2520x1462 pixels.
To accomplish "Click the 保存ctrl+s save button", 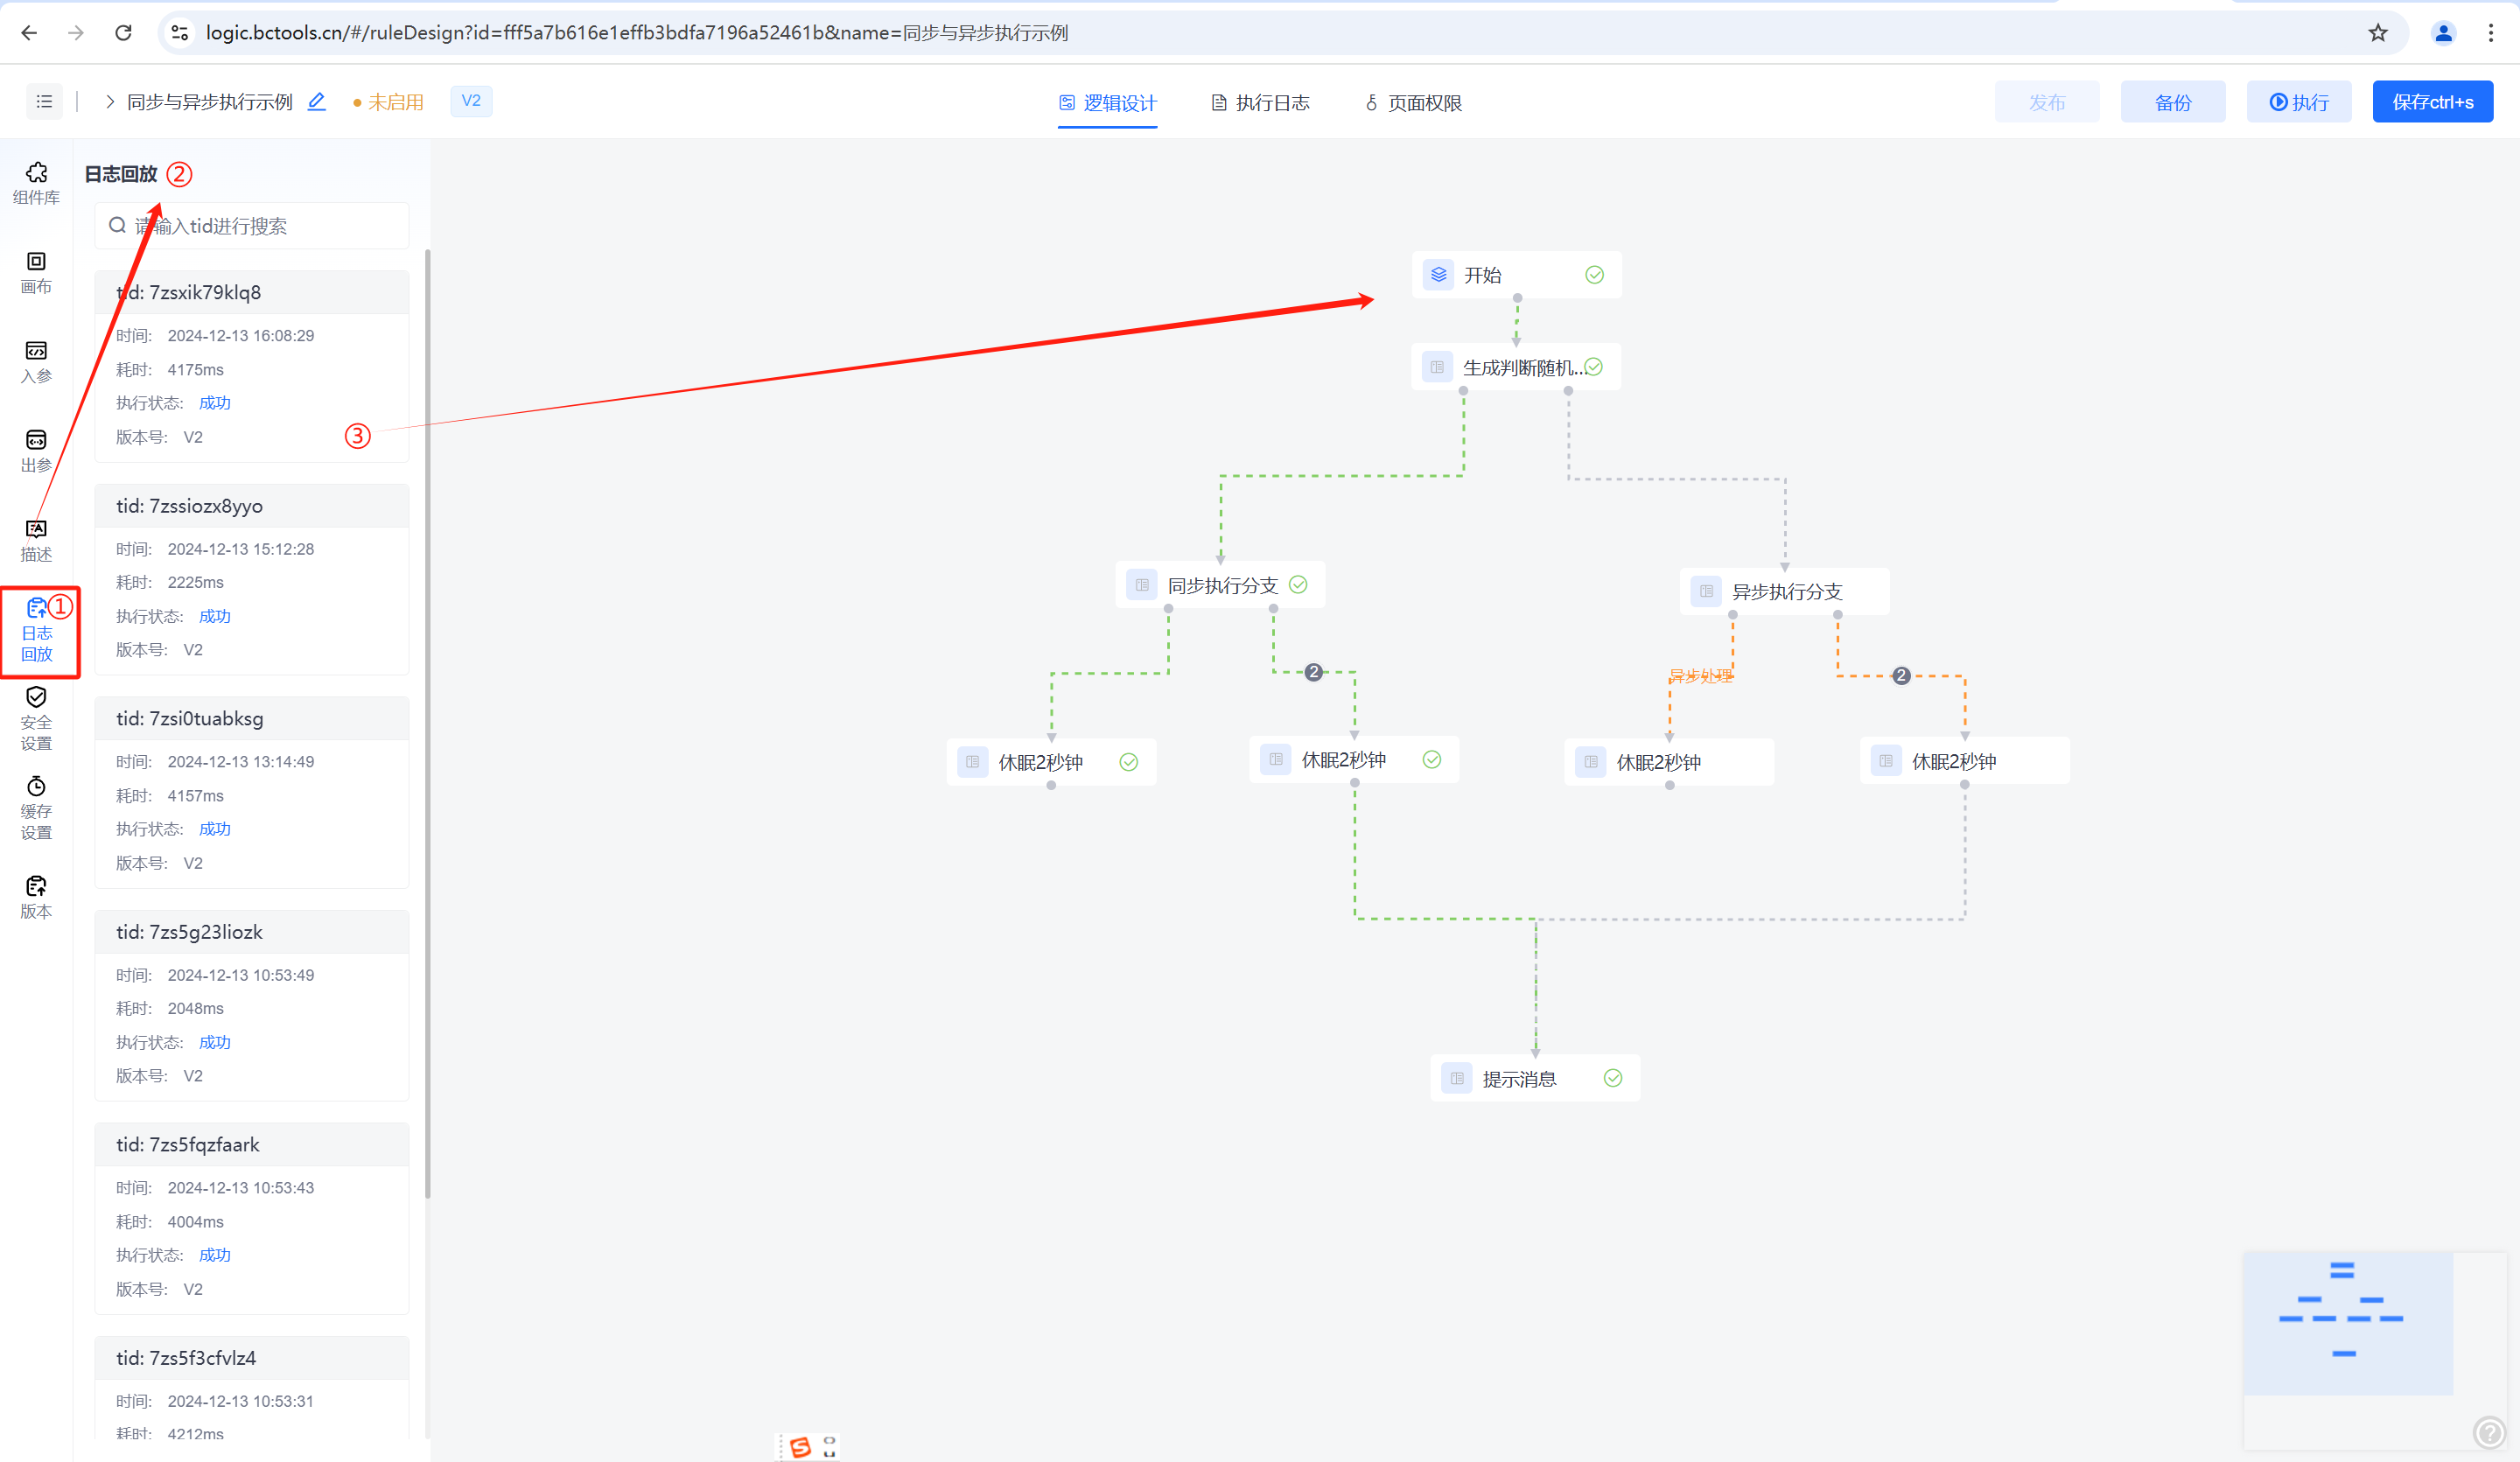I will (x=2433, y=102).
